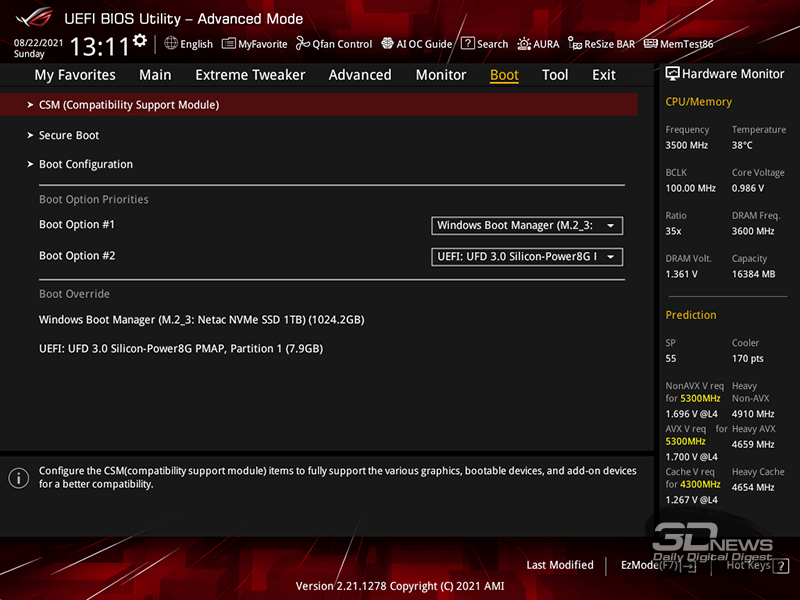Click the Boot Option #1 label
The height and width of the screenshot is (600, 800).
(77, 224)
